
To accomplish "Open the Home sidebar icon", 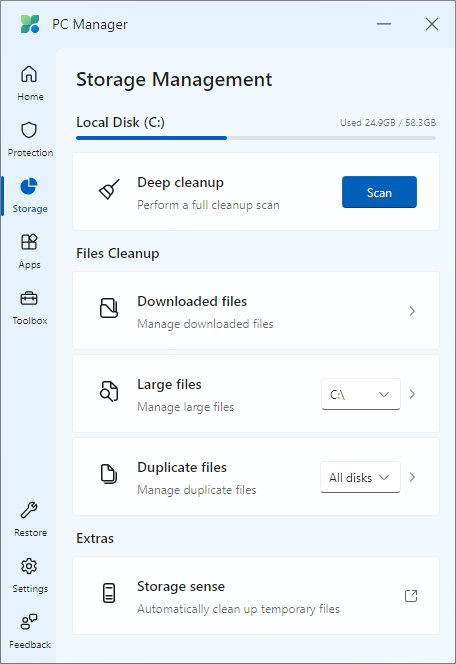I will click(29, 75).
